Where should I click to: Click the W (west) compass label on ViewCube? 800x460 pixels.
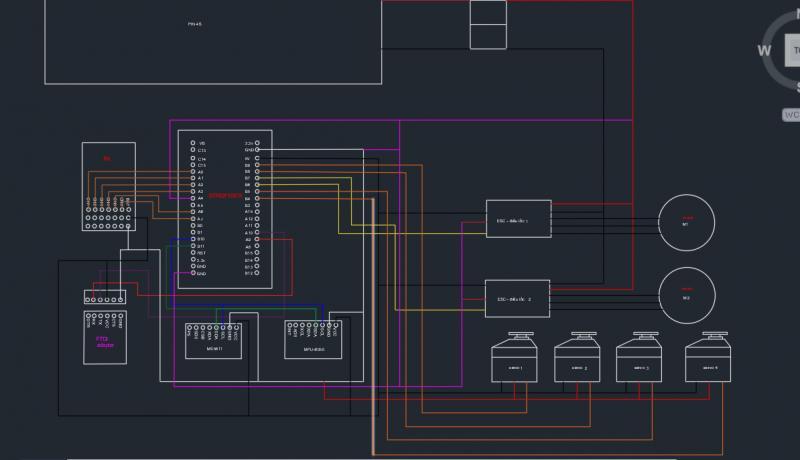click(765, 50)
